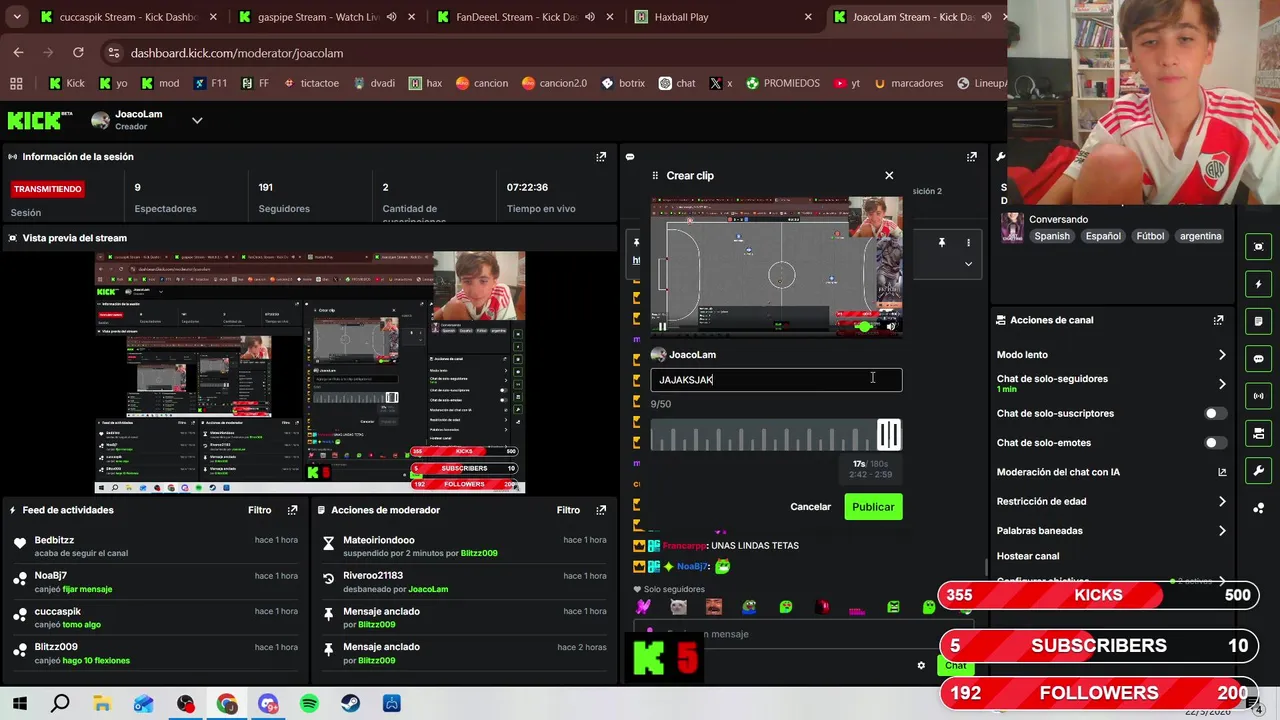Click the chat bubble sidebar icon
The height and width of the screenshot is (720, 1280).
coord(1258,359)
